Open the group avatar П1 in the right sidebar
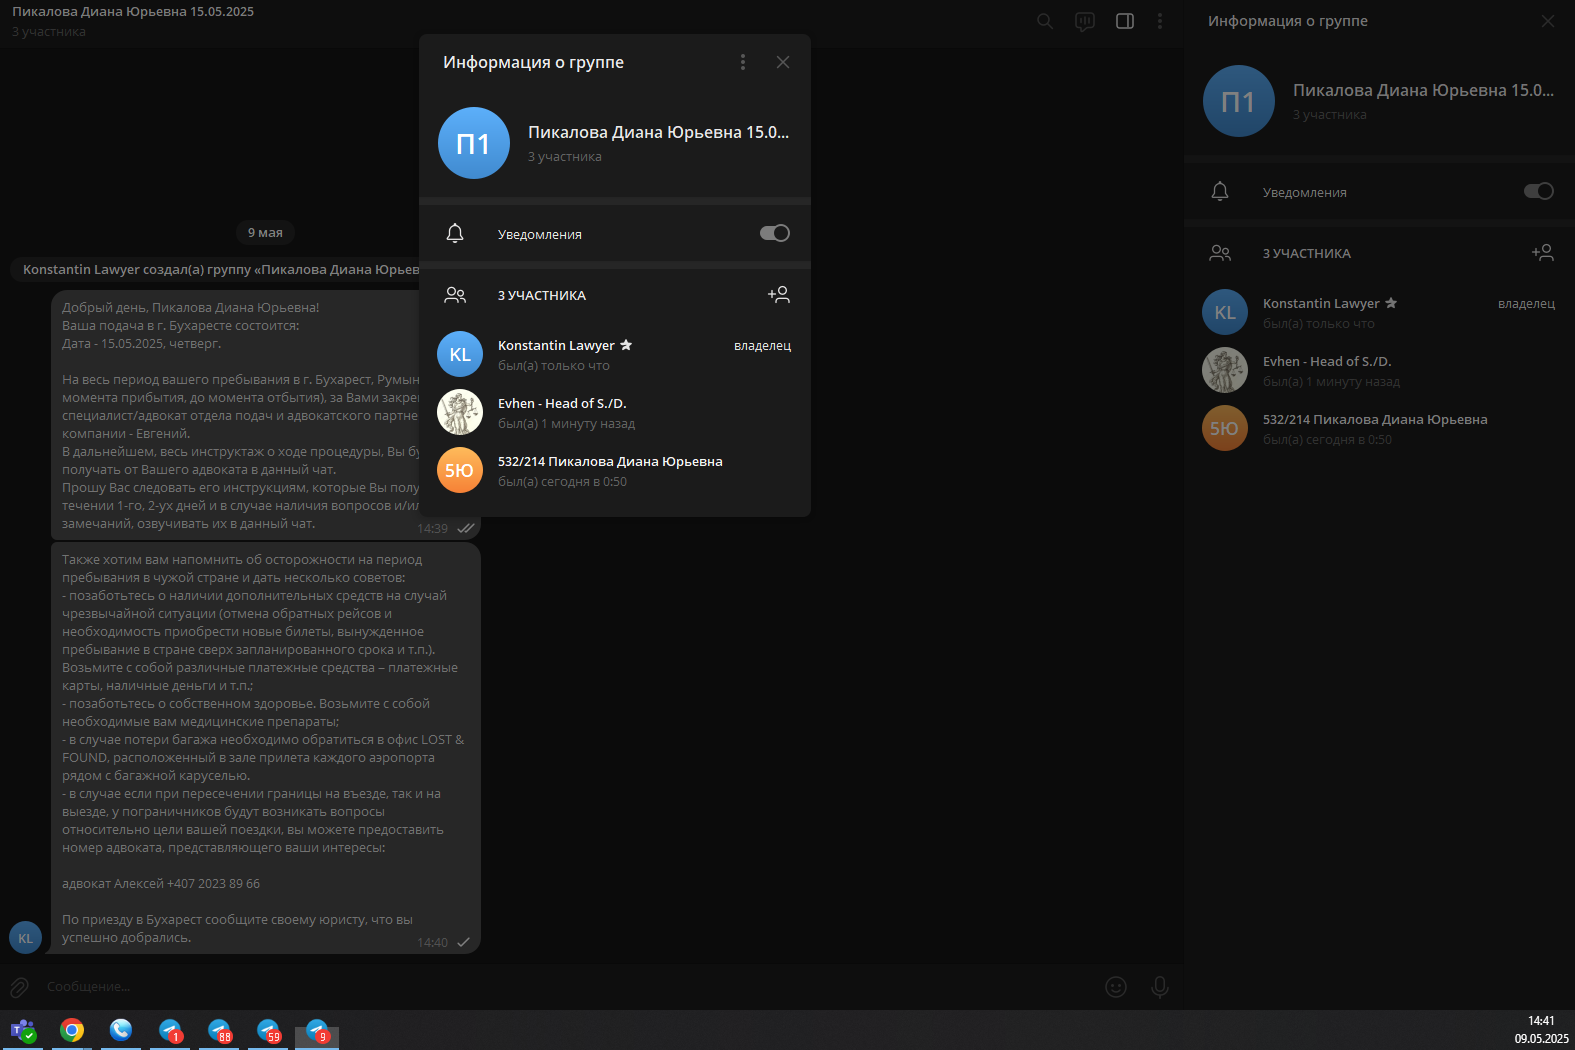Screen dimensions: 1575x1050 (1238, 101)
